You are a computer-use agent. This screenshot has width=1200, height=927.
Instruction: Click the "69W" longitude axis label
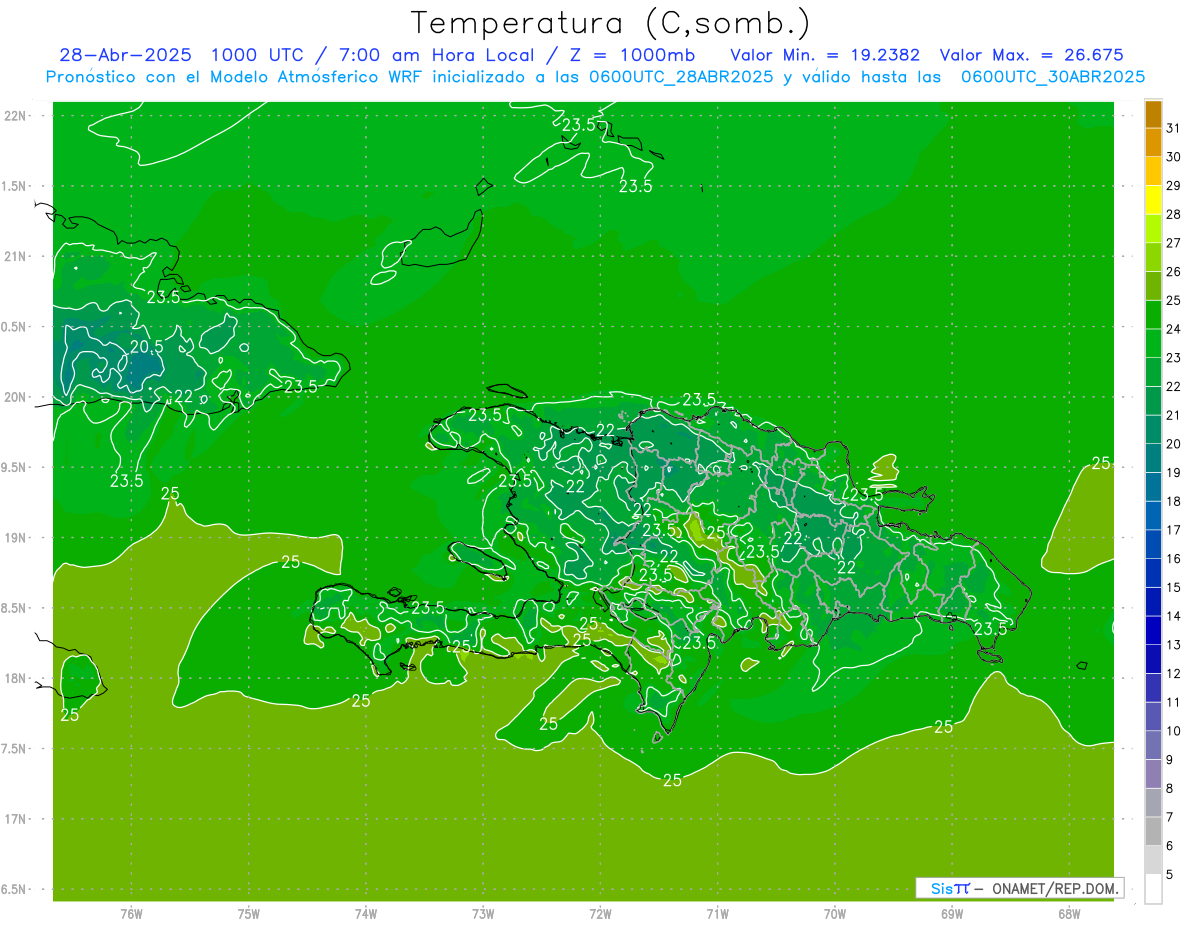tap(951, 913)
